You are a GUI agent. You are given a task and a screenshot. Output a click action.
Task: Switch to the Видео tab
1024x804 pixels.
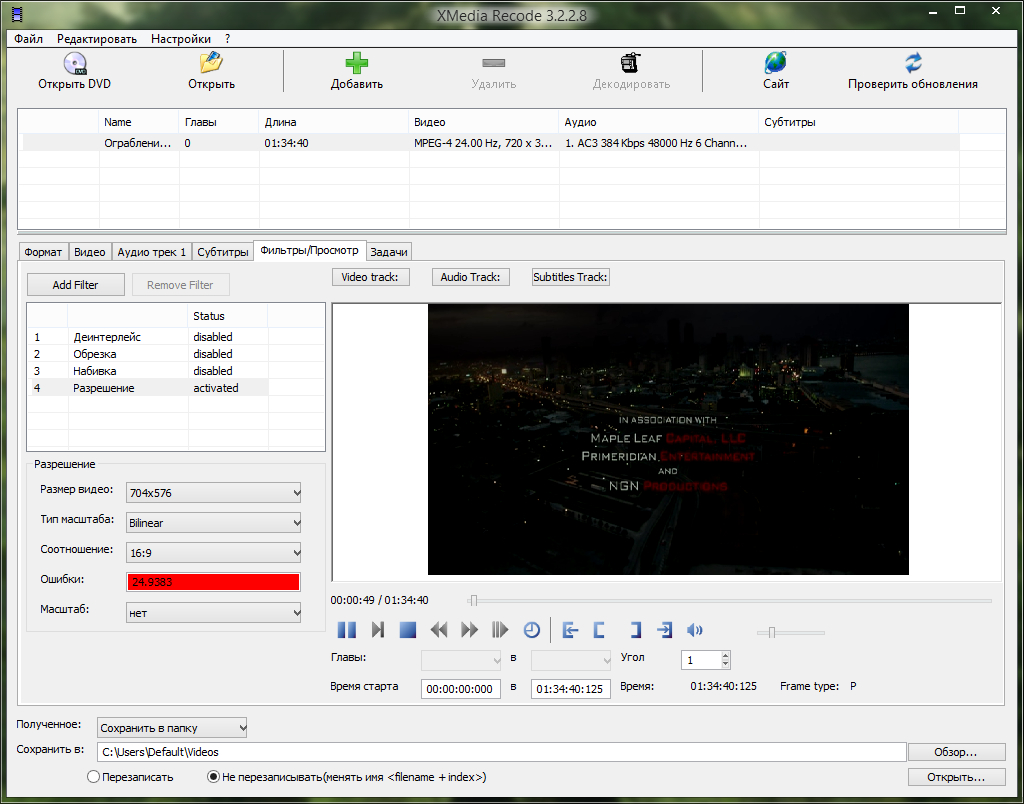(89, 251)
